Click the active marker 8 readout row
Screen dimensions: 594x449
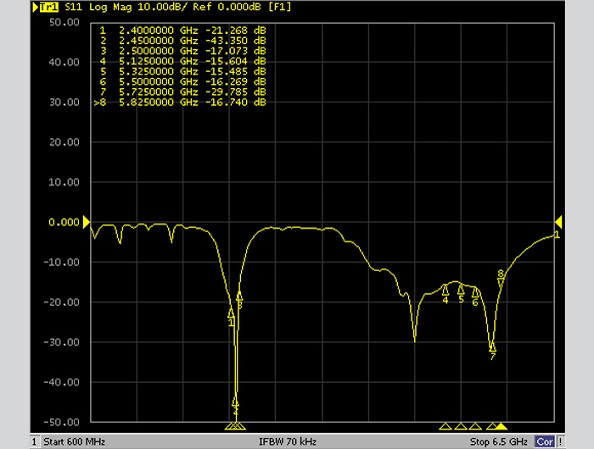tap(180, 102)
